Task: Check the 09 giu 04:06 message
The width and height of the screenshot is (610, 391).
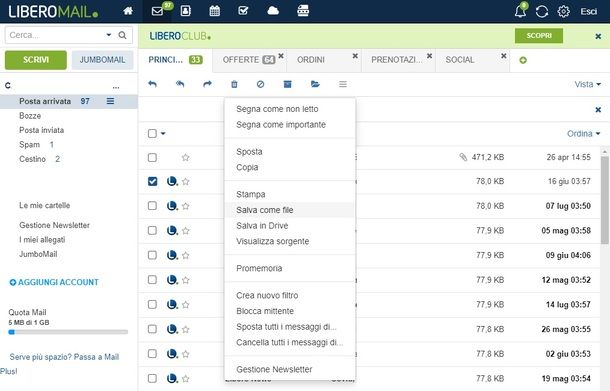Action: pyautogui.click(x=152, y=255)
